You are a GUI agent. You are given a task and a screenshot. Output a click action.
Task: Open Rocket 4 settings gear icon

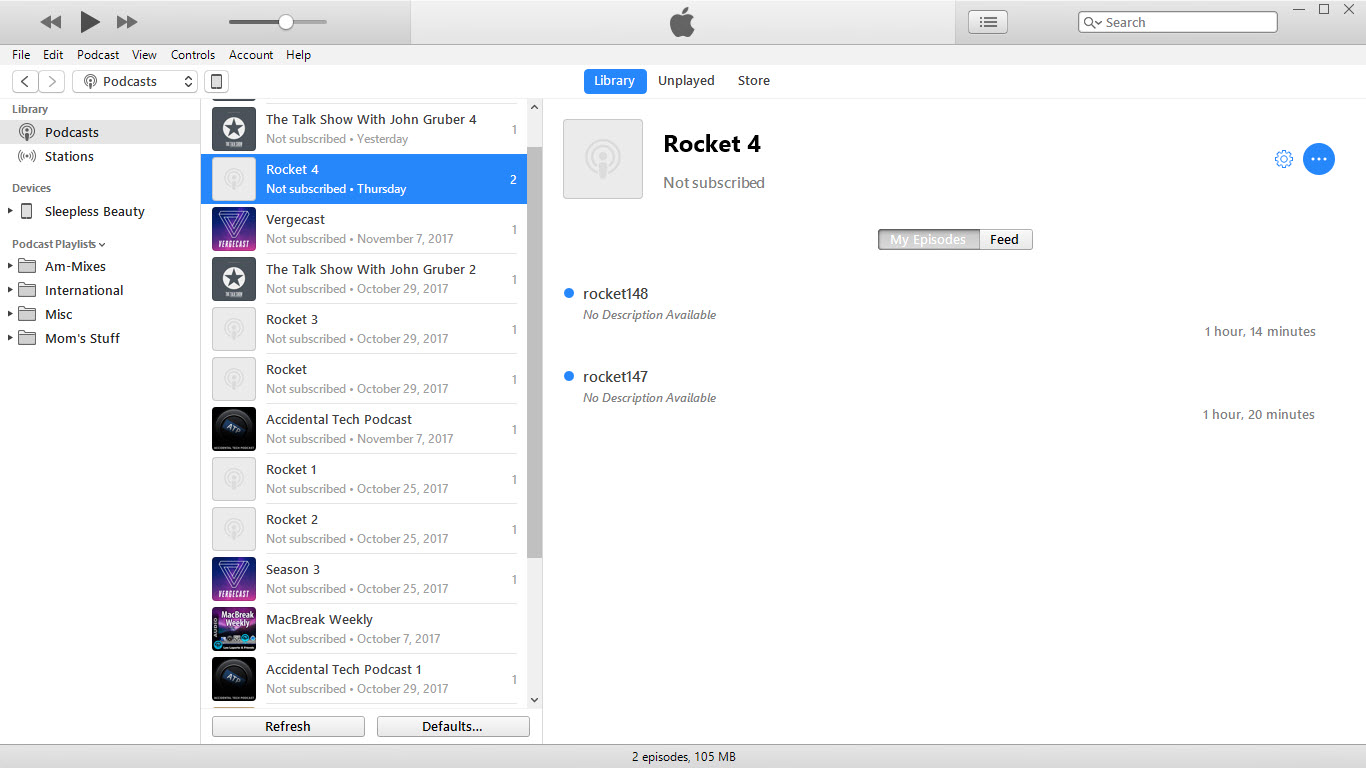[x=1283, y=159]
